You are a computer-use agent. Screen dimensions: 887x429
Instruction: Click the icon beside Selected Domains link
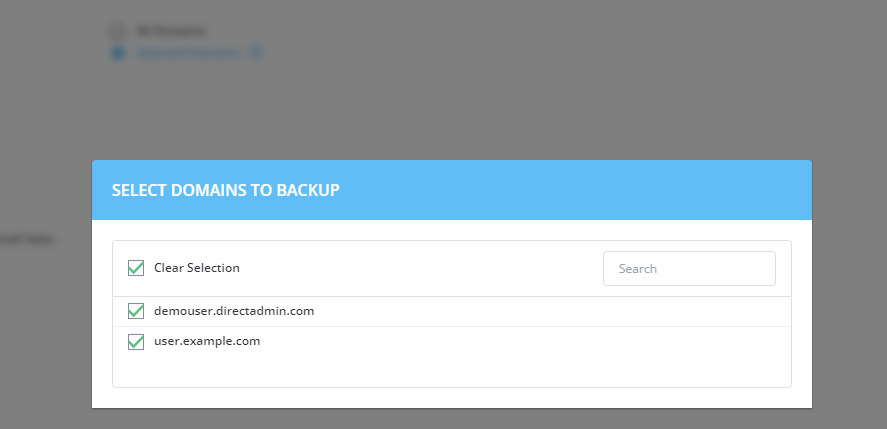256,52
